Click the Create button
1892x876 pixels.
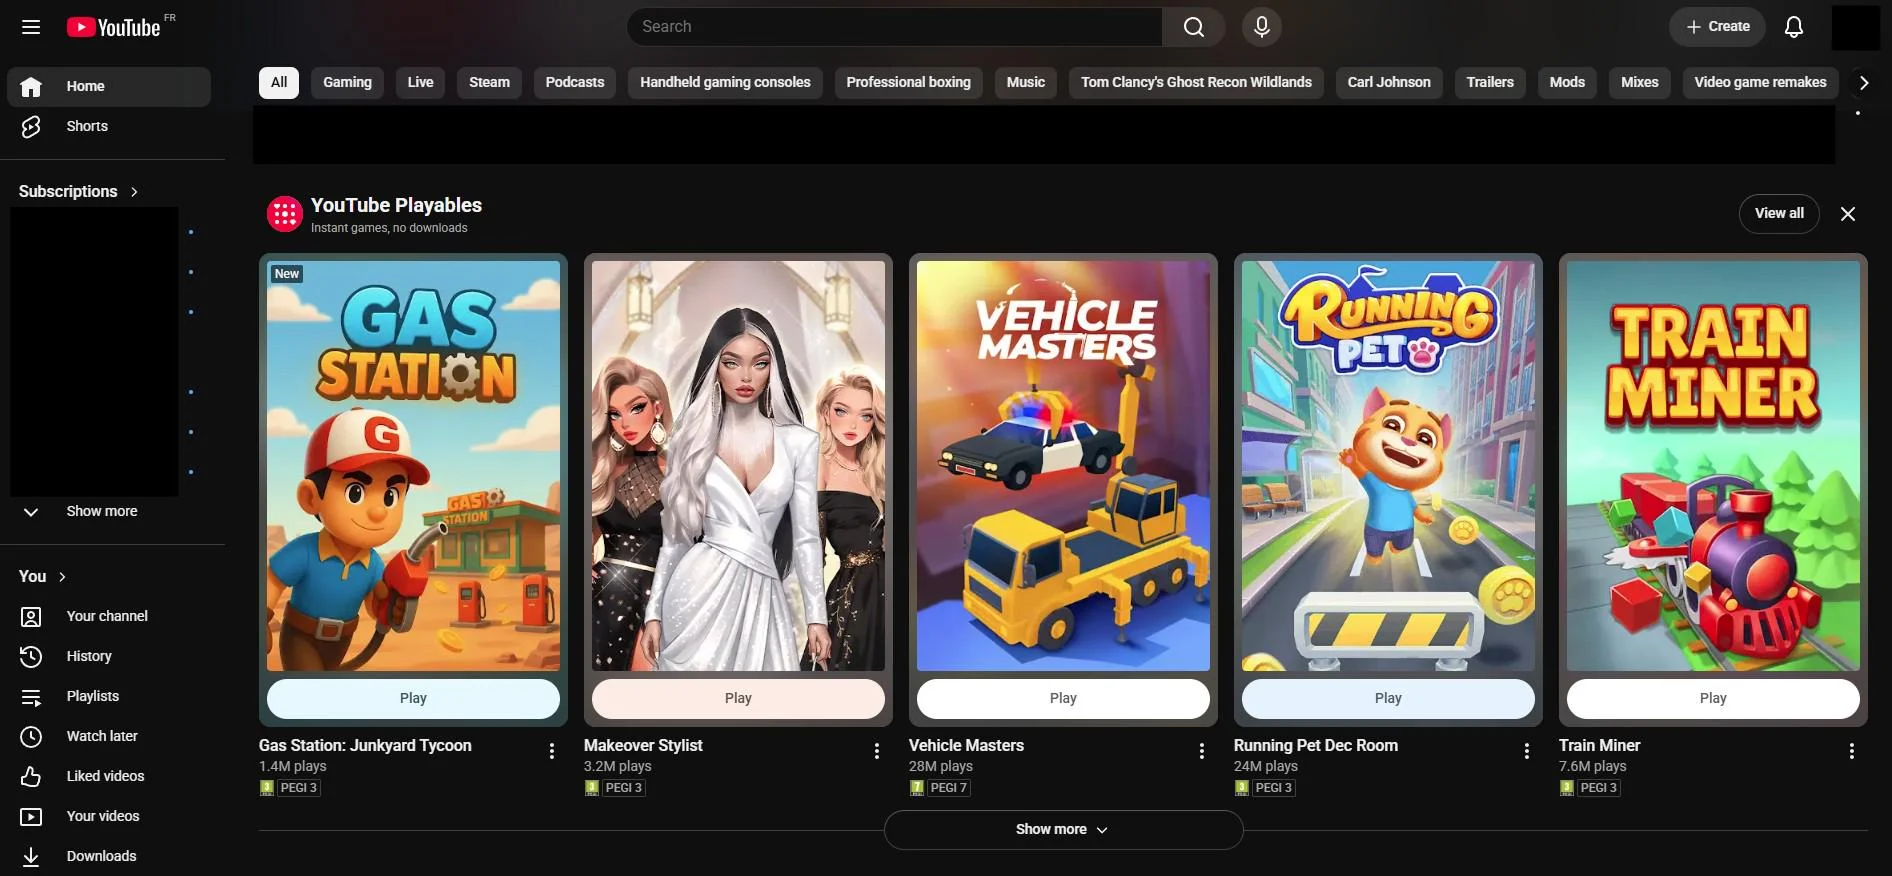click(1717, 27)
